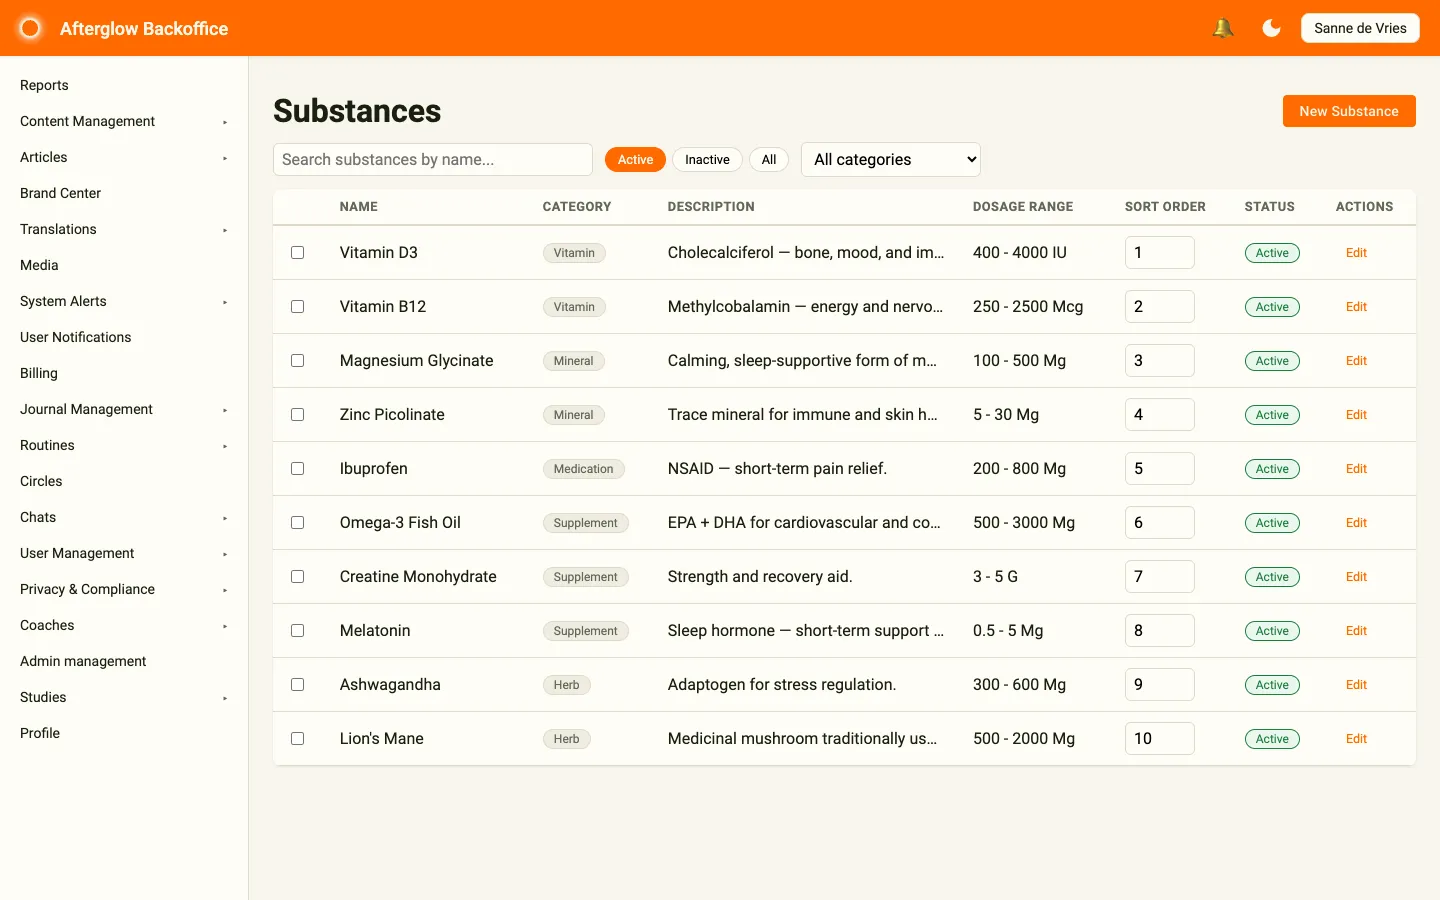The height and width of the screenshot is (900, 1440).
Task: Edit the Vitamin D3 substance
Action: (x=1356, y=253)
